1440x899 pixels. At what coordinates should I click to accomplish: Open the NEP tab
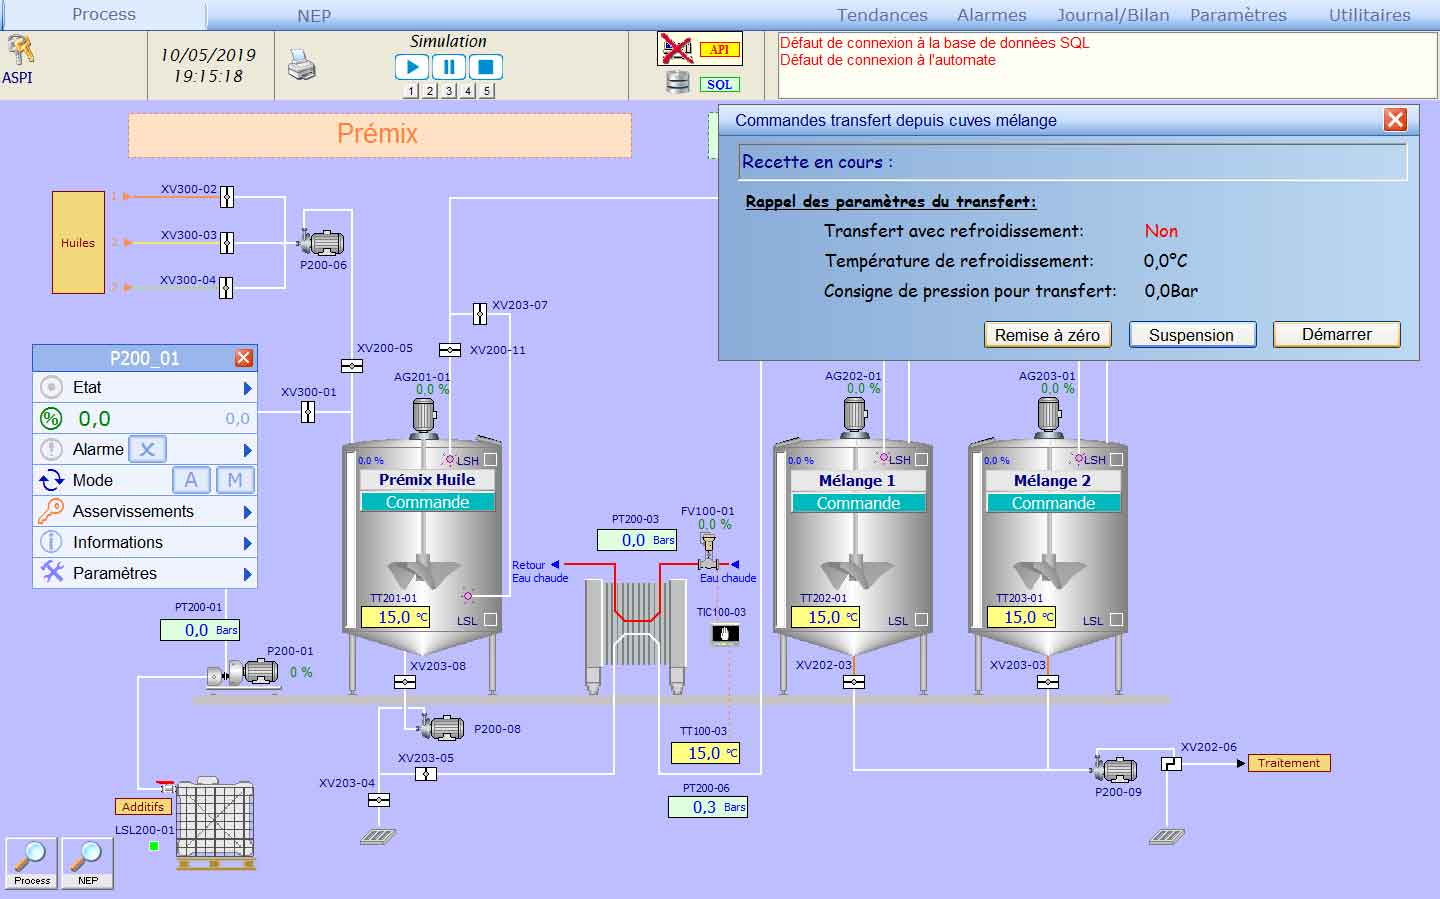click(x=314, y=16)
